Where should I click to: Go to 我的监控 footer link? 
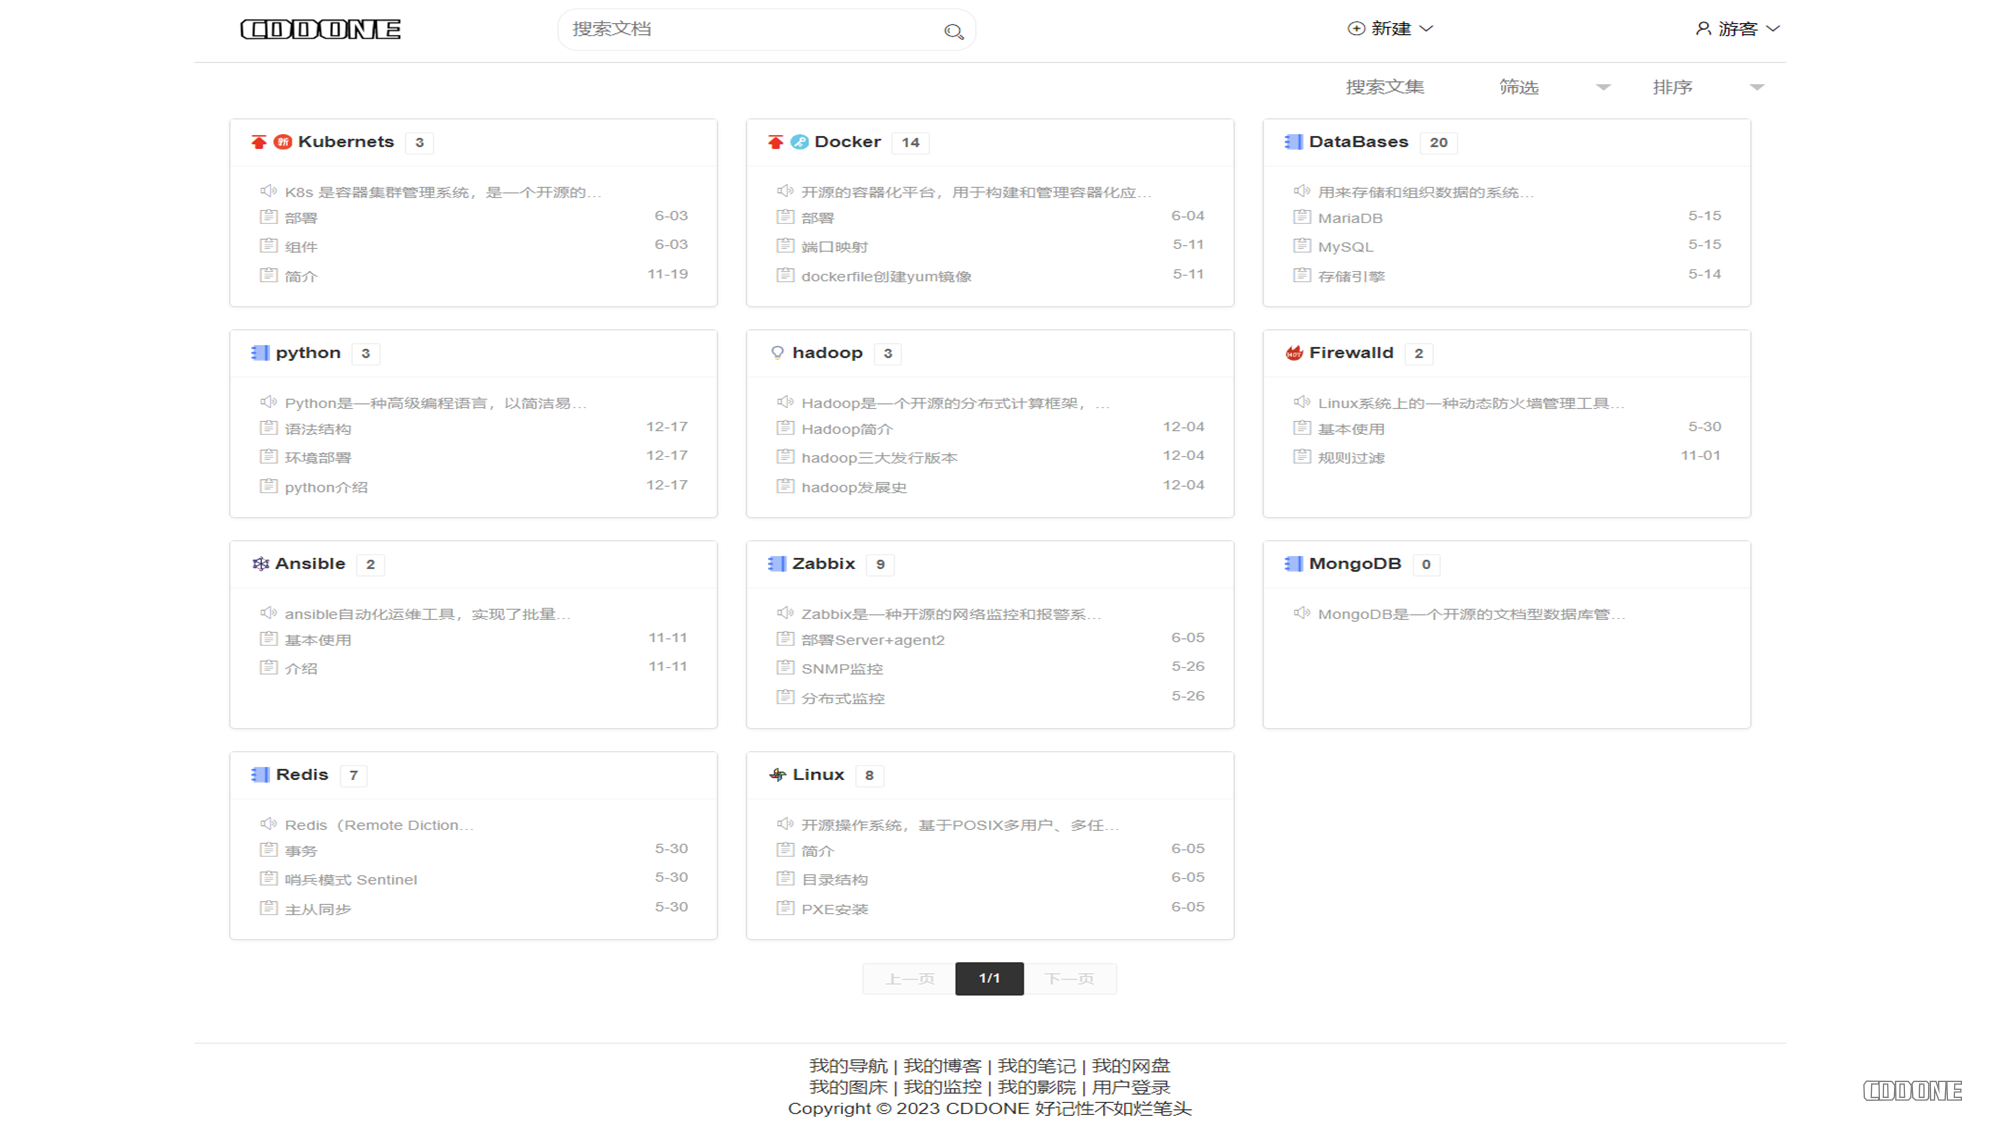pos(942,1087)
